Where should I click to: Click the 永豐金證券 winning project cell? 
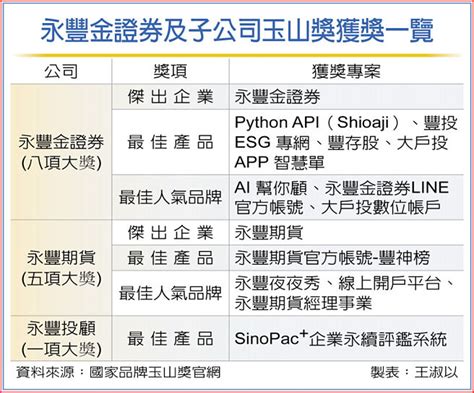tap(346, 97)
